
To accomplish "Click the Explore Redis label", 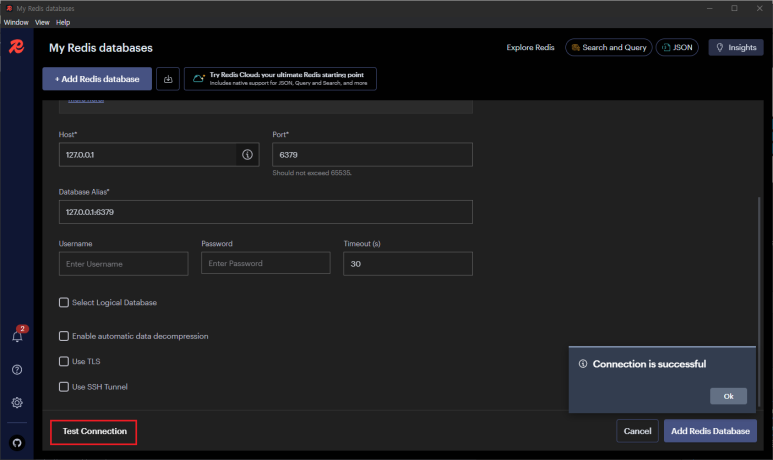I will [x=530, y=47].
